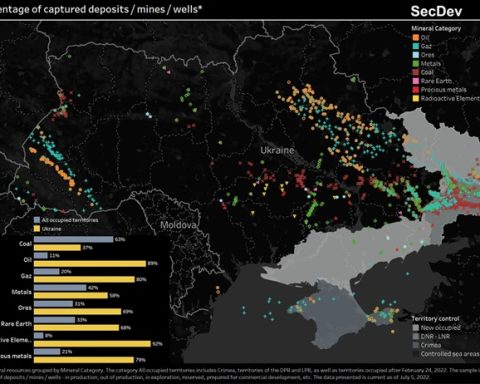Select the Metals 42% occupied bar

tap(60, 288)
